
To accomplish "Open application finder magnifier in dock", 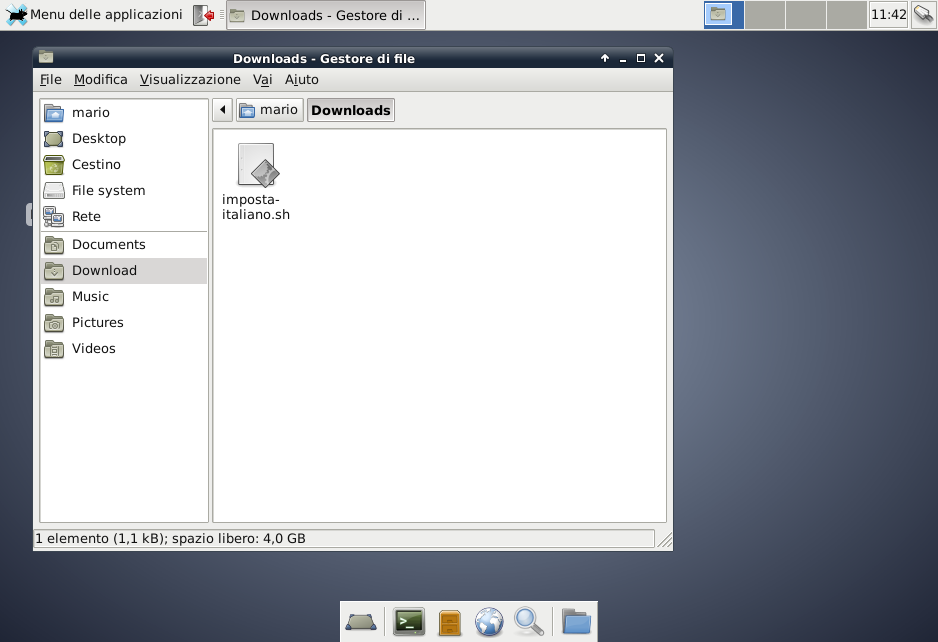I will click(529, 622).
